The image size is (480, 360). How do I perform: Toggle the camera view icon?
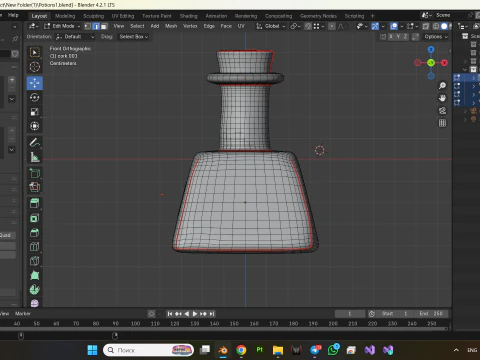pyautogui.click(x=442, y=111)
